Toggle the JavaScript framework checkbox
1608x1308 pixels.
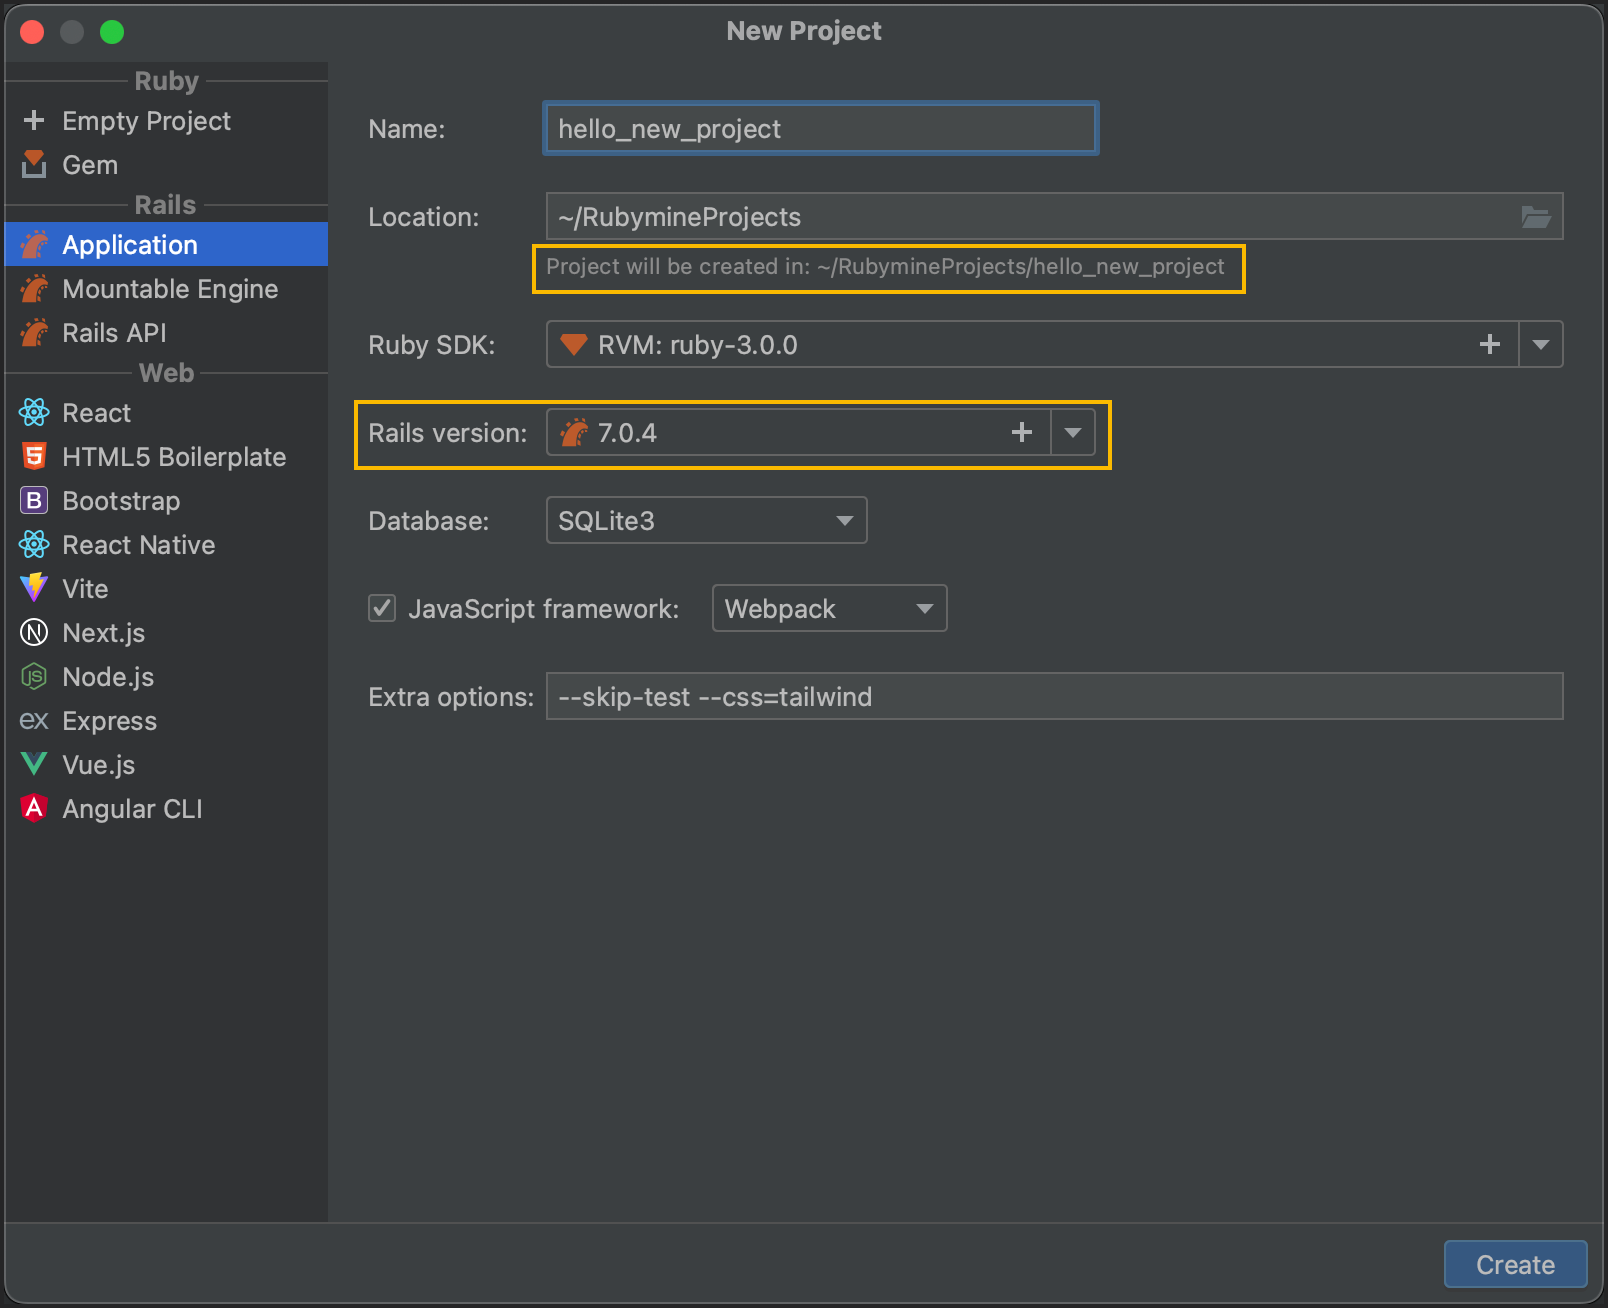click(x=382, y=609)
